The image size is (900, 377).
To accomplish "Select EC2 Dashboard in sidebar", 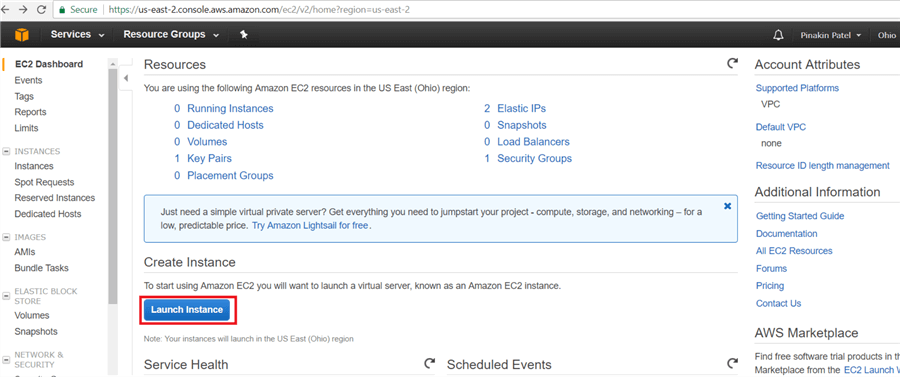I will [49, 64].
